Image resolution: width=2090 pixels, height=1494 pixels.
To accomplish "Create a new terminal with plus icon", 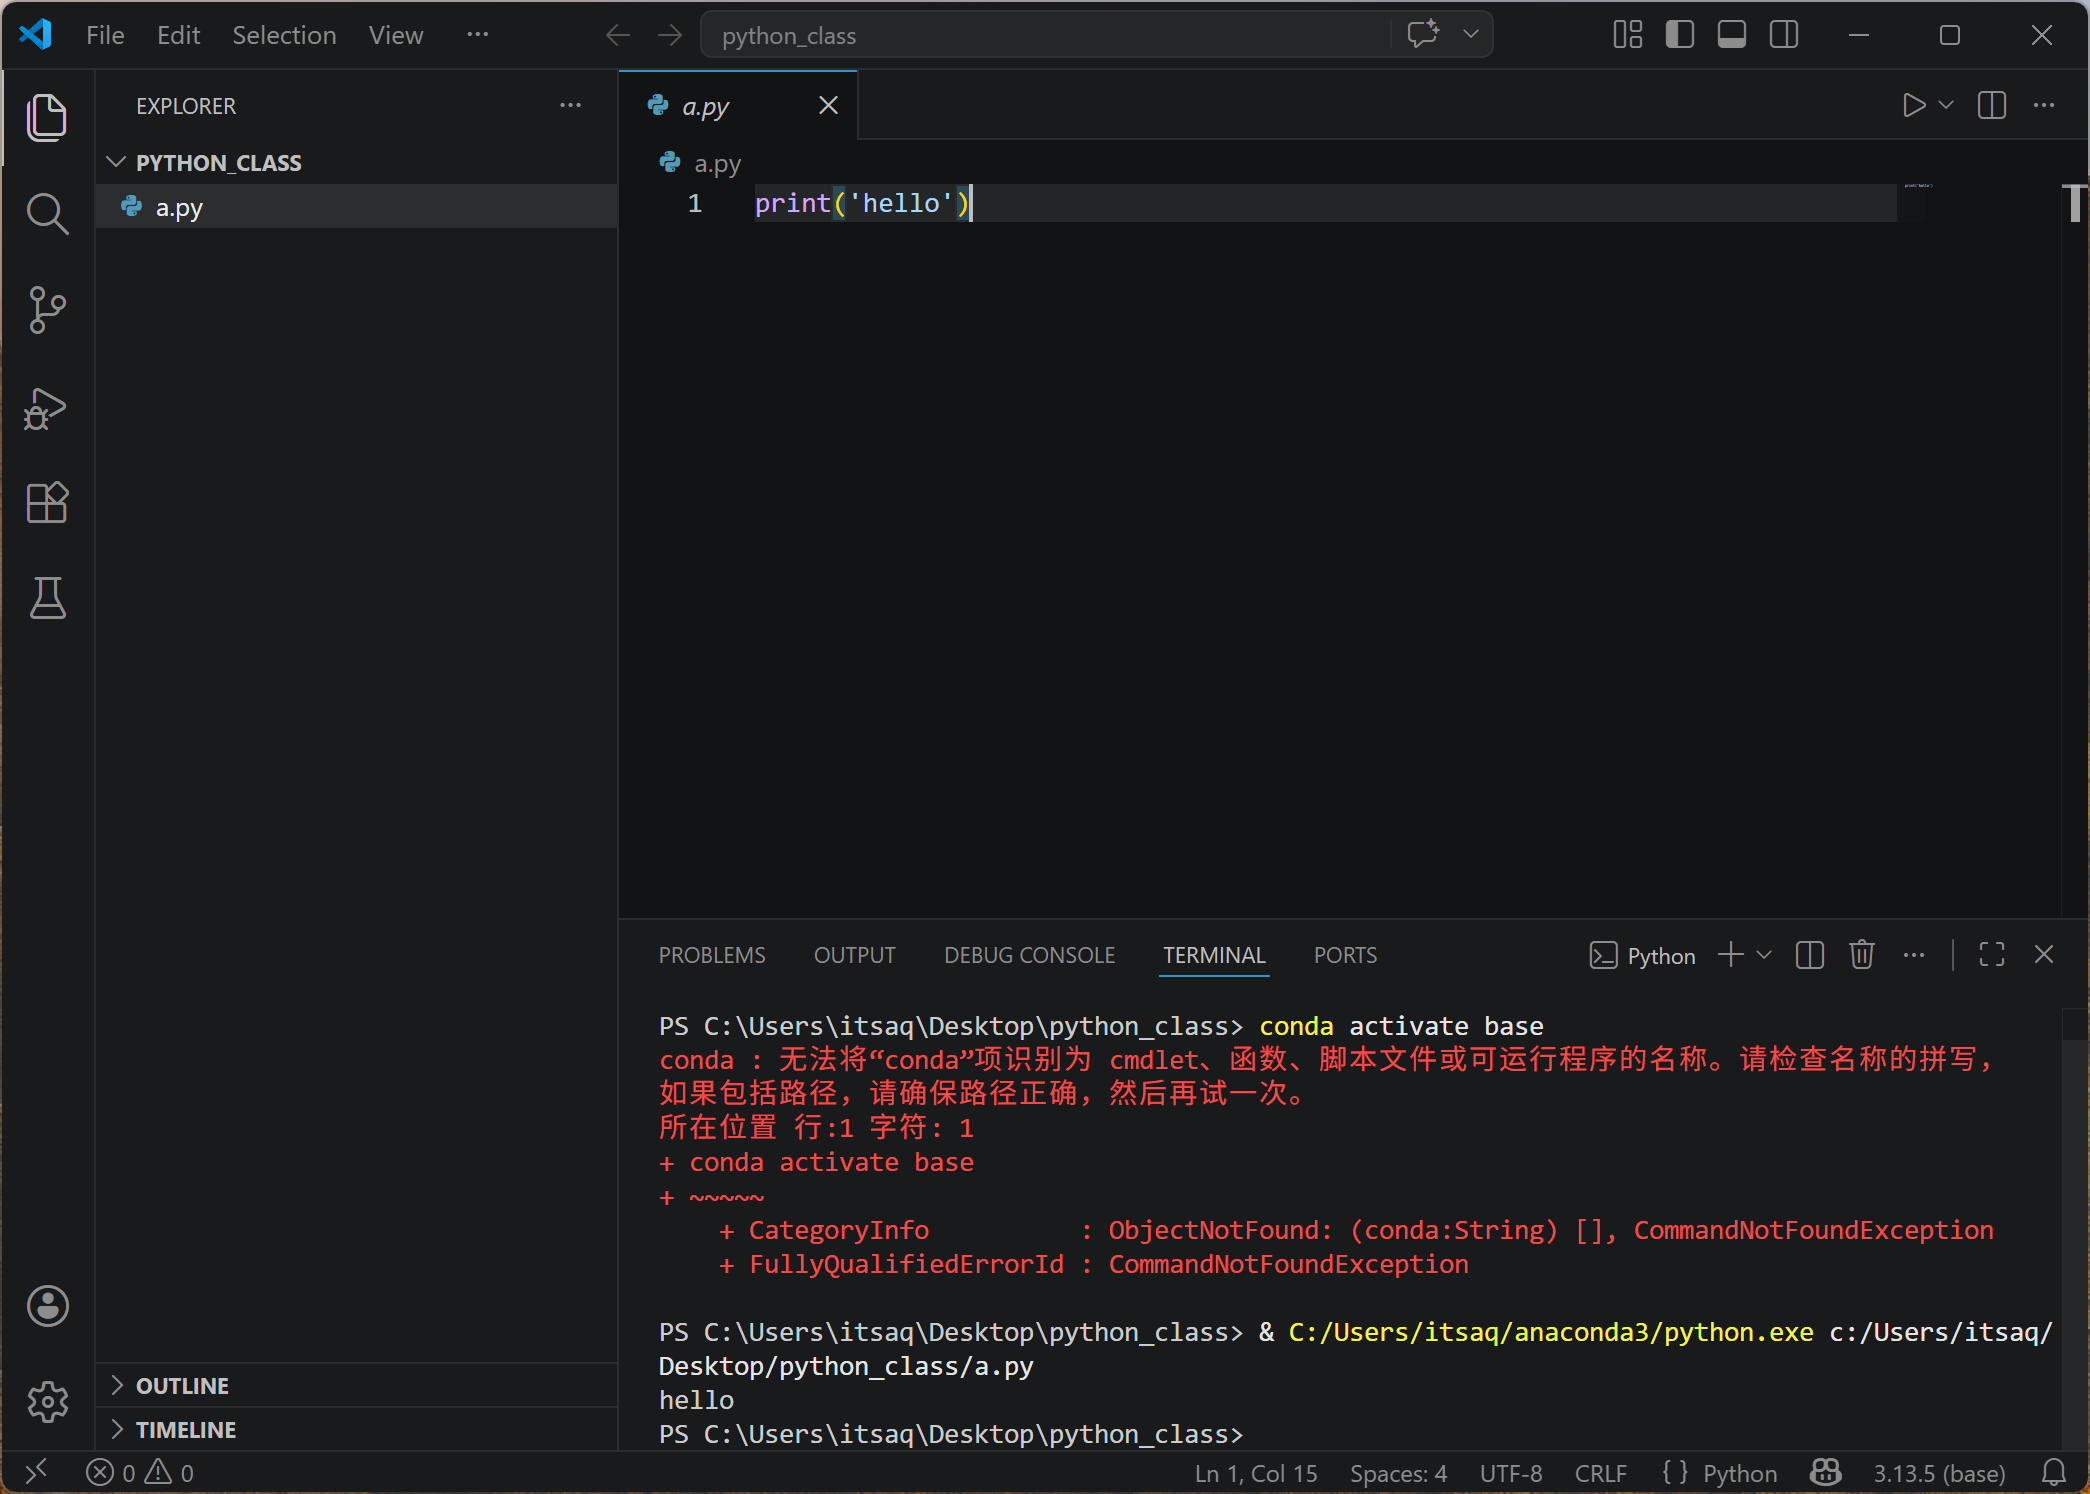I will point(1731,955).
